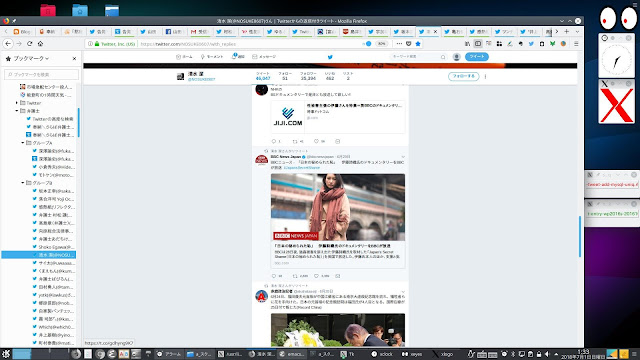The height and width of the screenshot is (360, 640).
Task: Open the Twitterの高度な検索 bookmark
Action: pos(50,119)
